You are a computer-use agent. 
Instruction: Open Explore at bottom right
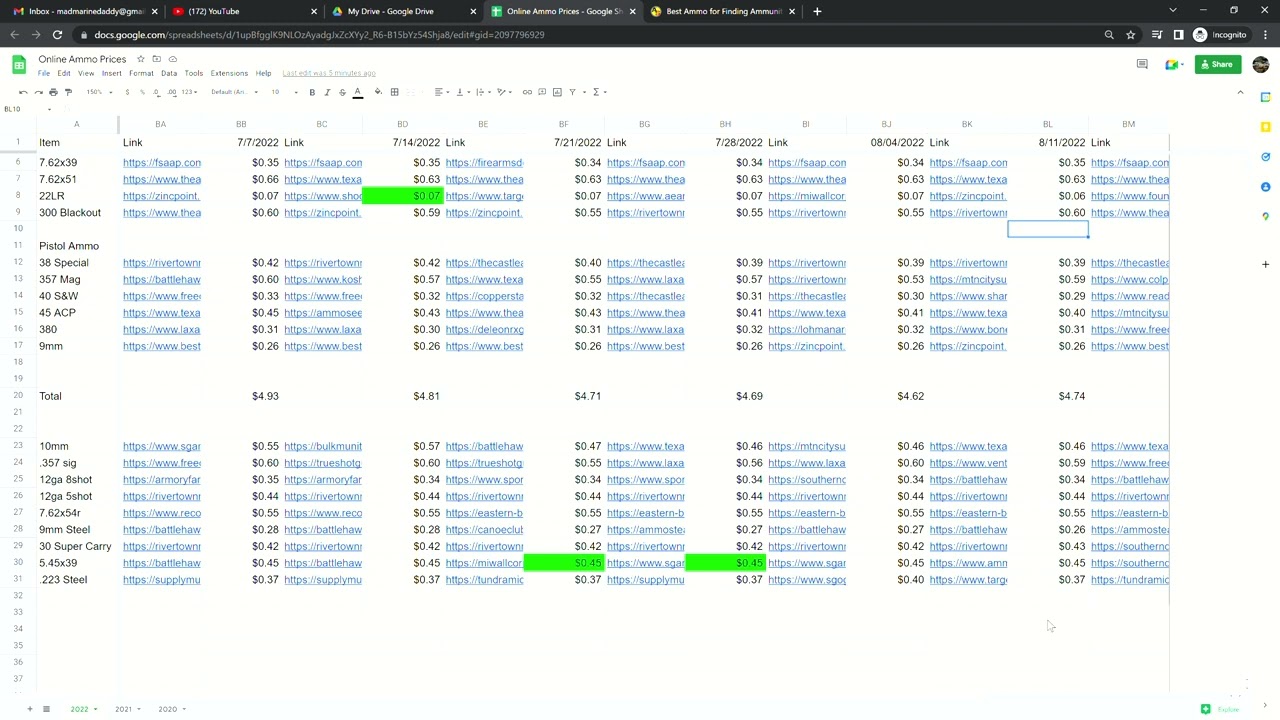click(1220, 709)
